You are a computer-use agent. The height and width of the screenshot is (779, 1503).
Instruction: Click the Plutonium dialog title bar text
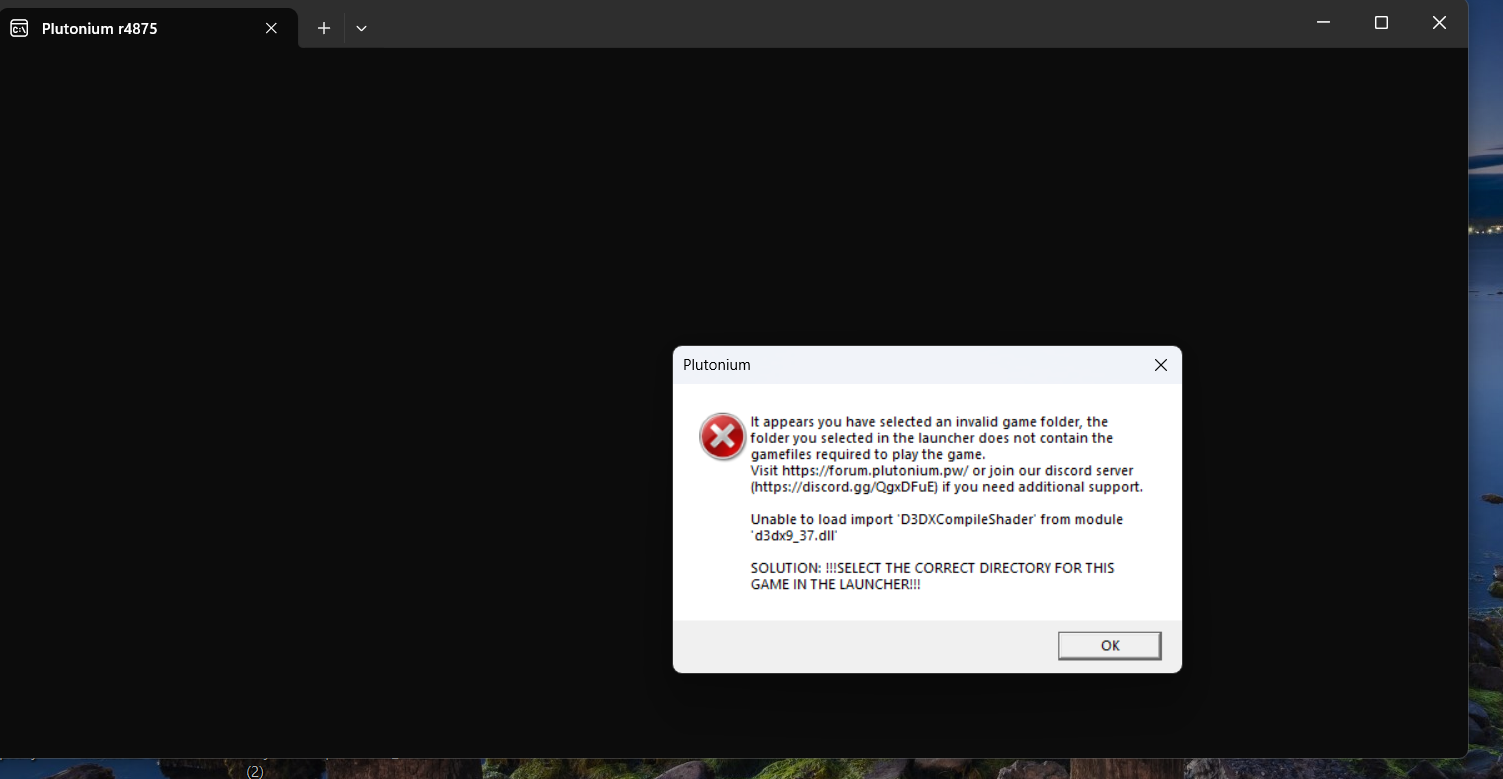click(716, 365)
